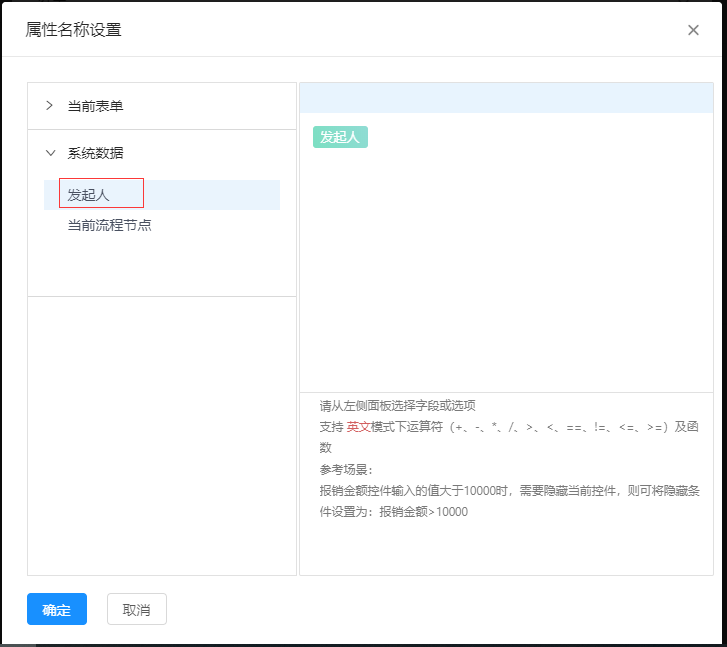Click blank space below 当前流程节点 item
Viewport: 727px width, 647px height.
click(162, 265)
